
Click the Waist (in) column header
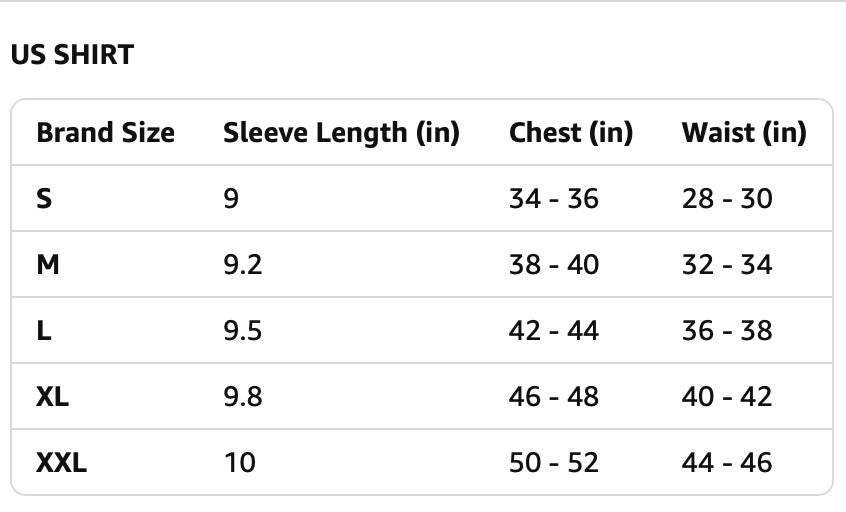[743, 133]
